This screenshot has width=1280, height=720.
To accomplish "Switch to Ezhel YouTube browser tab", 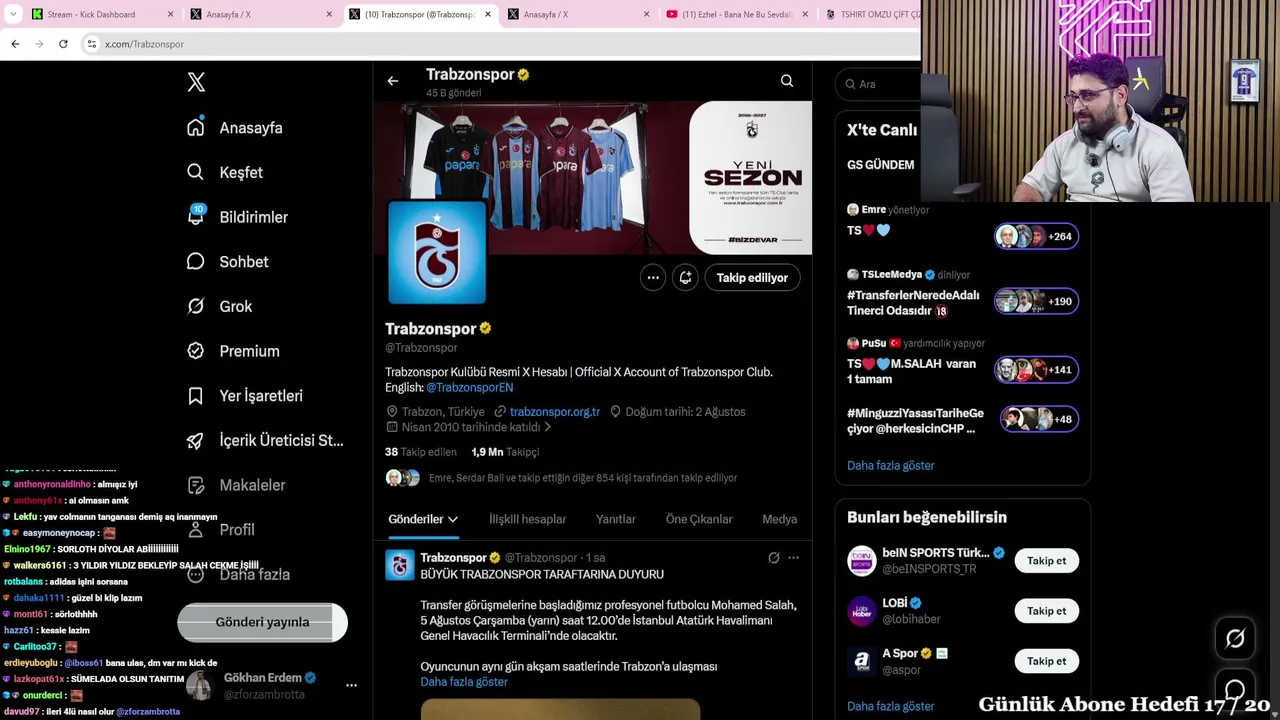I will (x=737, y=14).
